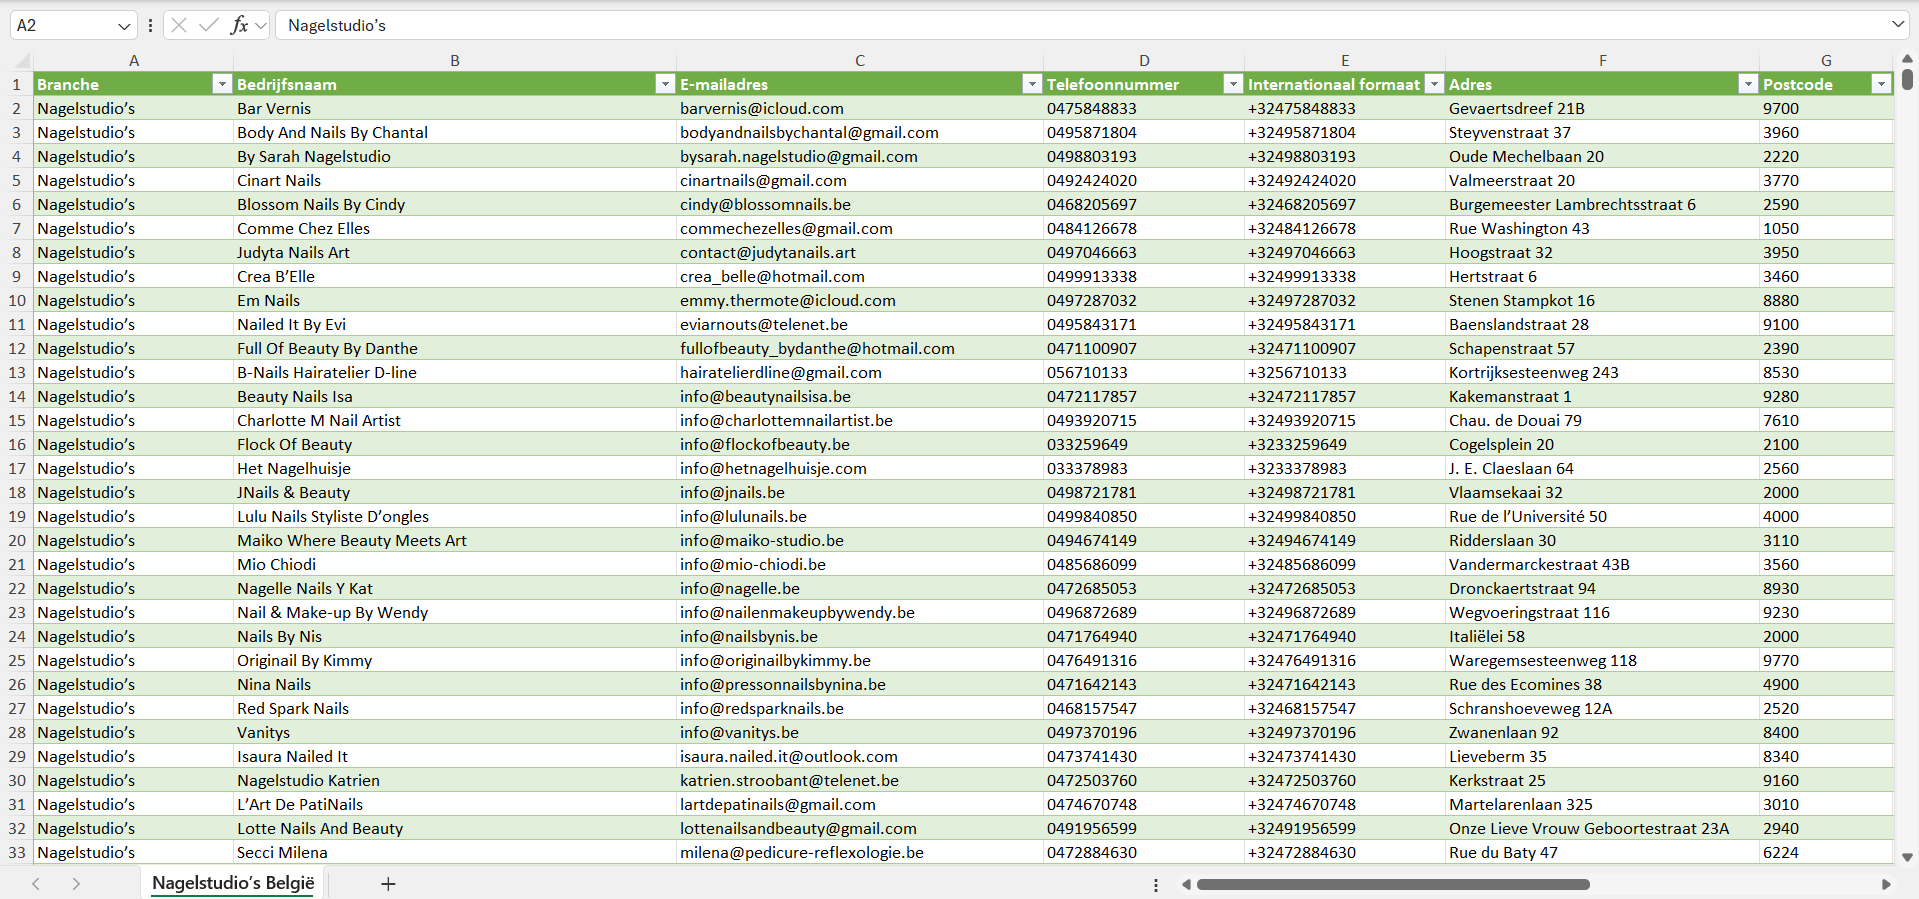Expand the formula bar
Image resolution: width=1919 pixels, height=899 pixels.
[x=1897, y=25]
